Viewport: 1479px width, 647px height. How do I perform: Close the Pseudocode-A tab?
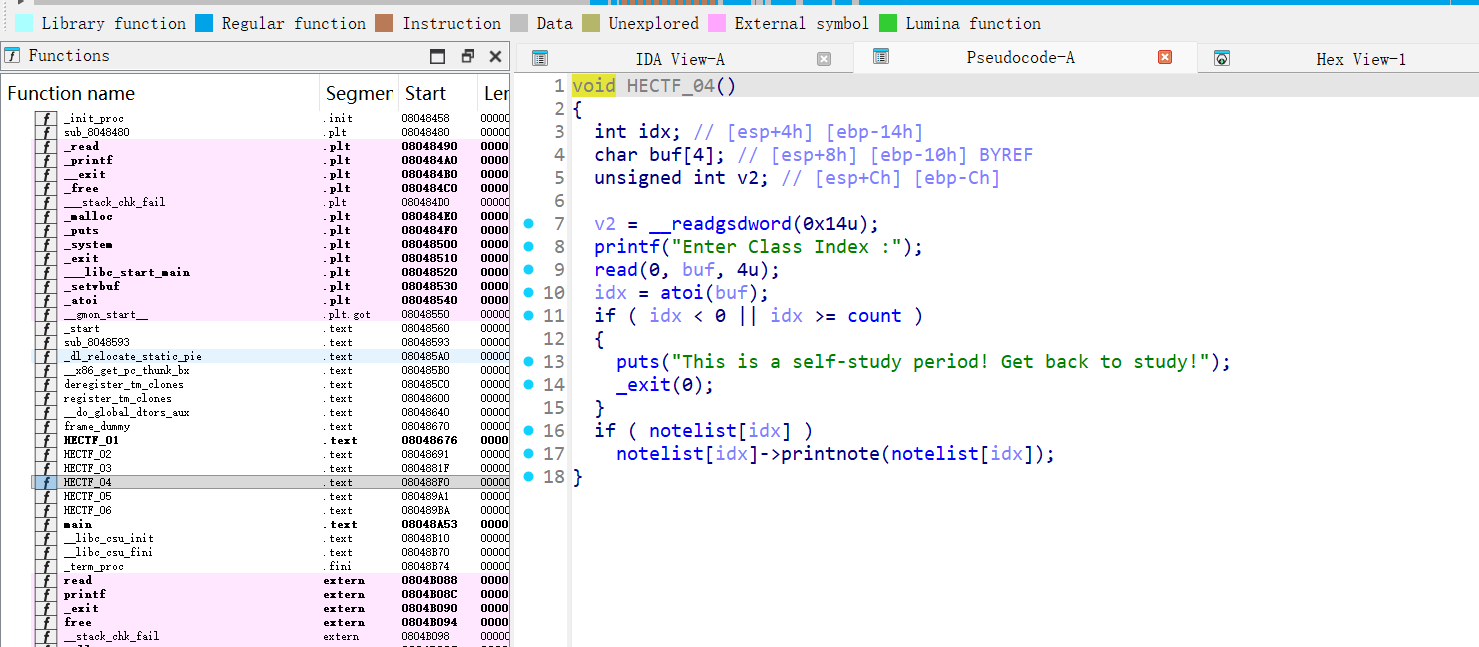pyautogui.click(x=1165, y=58)
